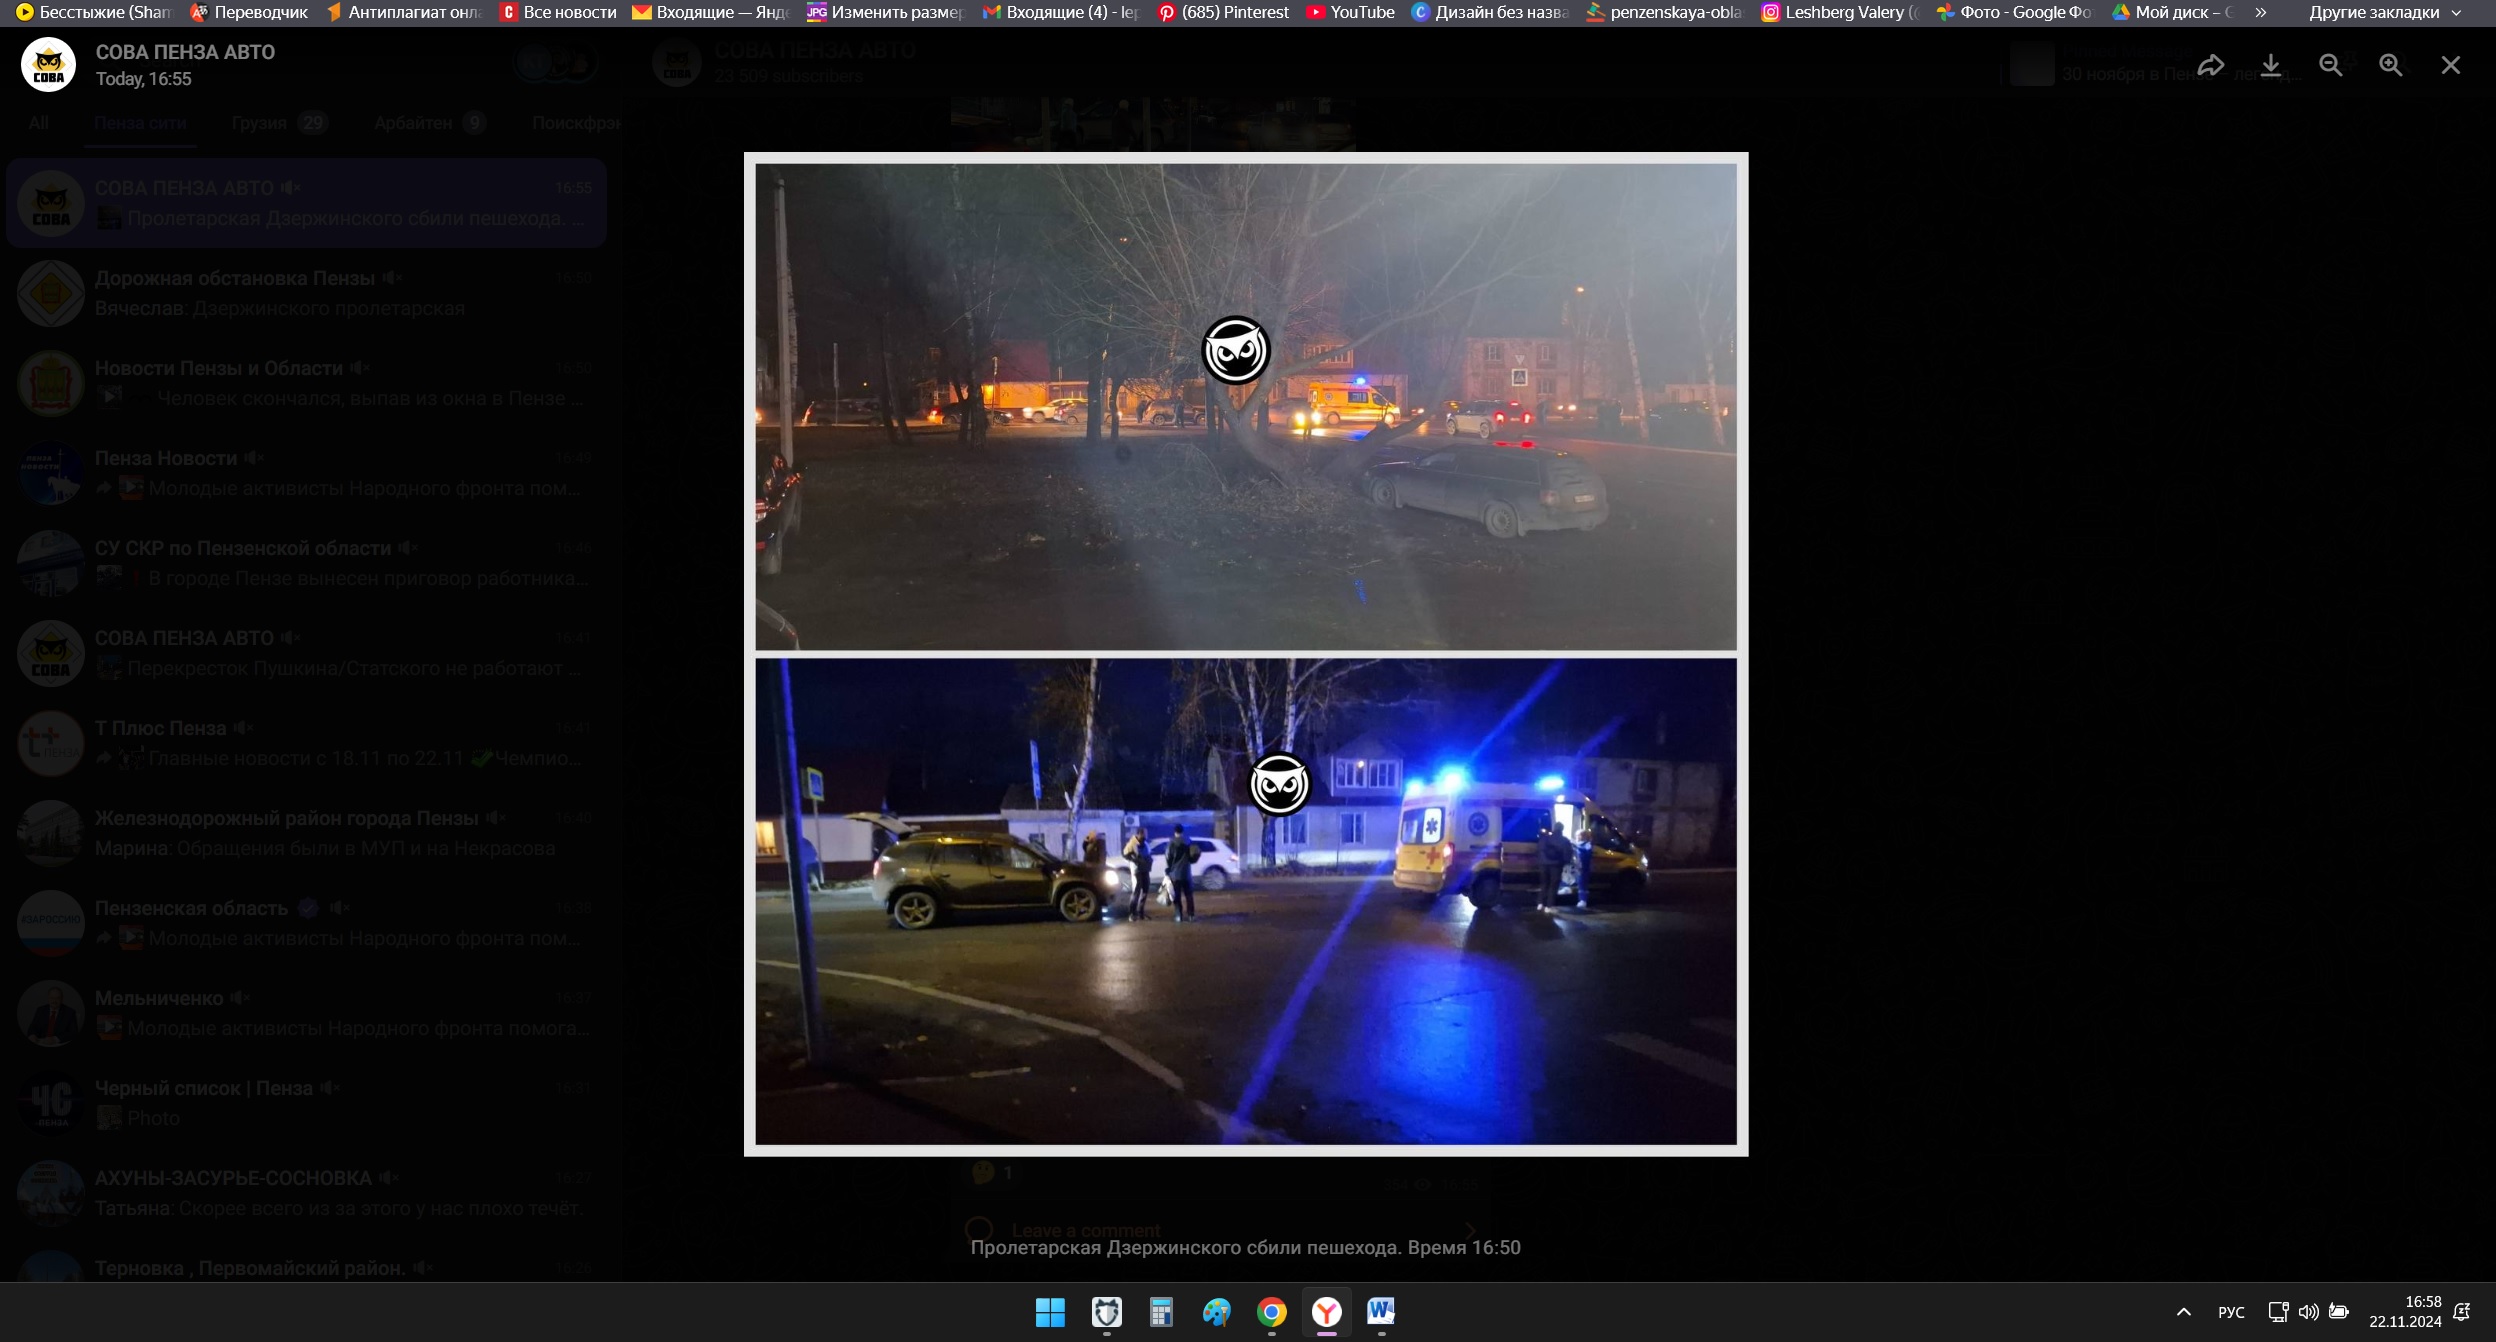This screenshot has width=2496, height=1342.
Task: Open the Word app in the taskbar
Action: coord(1381,1312)
